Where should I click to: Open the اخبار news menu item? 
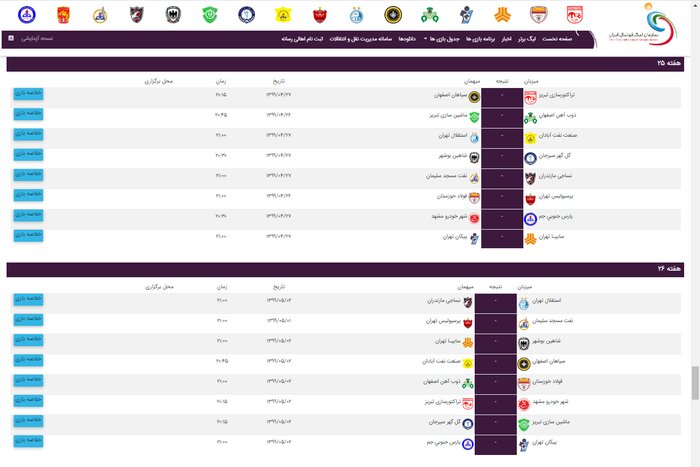[506, 39]
